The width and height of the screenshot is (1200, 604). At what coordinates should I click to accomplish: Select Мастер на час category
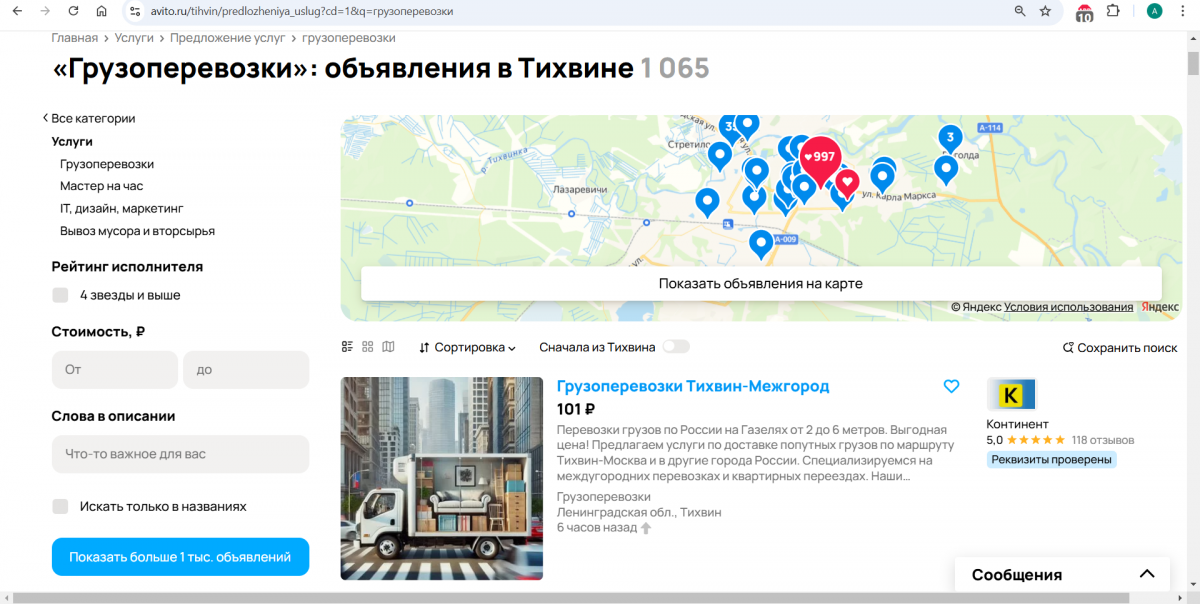[101, 186]
